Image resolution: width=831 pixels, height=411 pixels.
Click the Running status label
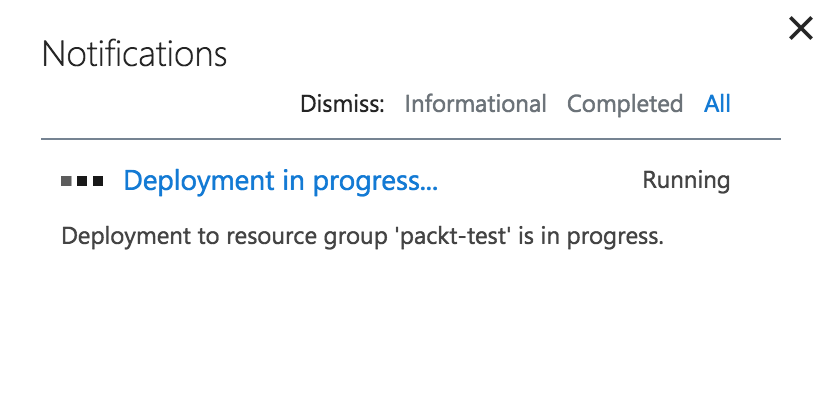(686, 181)
